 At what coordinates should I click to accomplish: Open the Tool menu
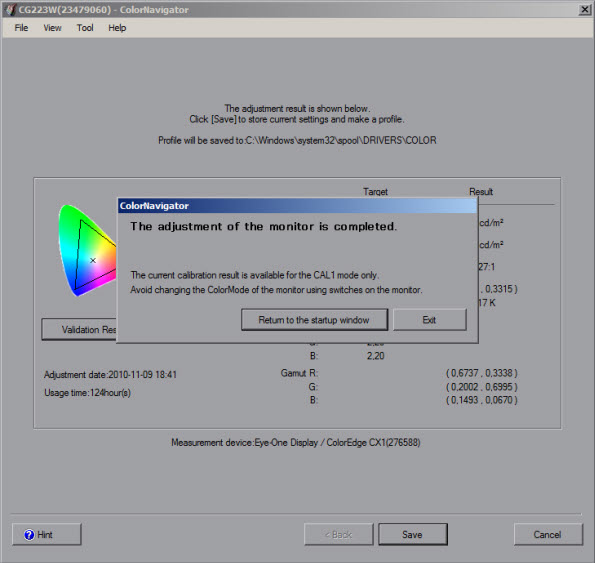(85, 28)
